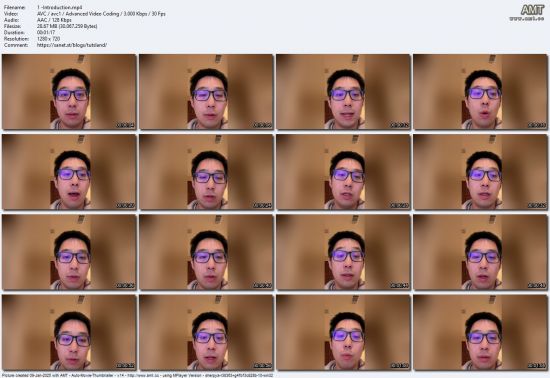Select third thumbnail in the top row
This screenshot has width=550, height=378.
point(343,92)
